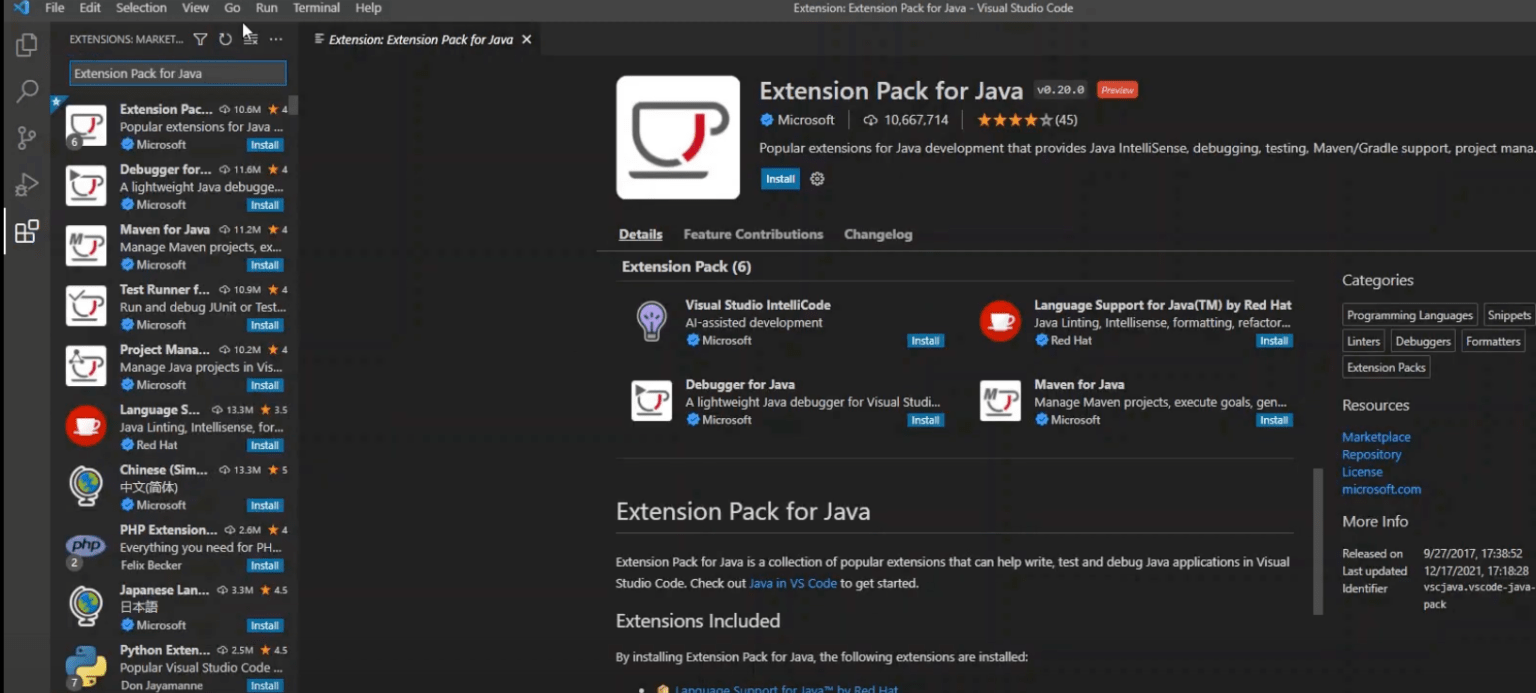Open the Terminal menu
The height and width of the screenshot is (693, 1536).
316,8
